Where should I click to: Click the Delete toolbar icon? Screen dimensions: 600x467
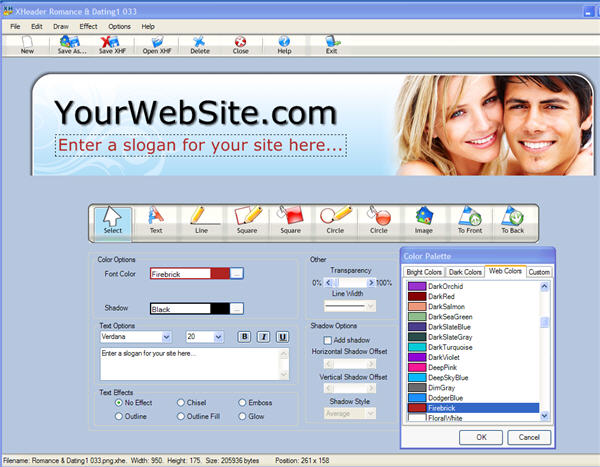coord(200,43)
